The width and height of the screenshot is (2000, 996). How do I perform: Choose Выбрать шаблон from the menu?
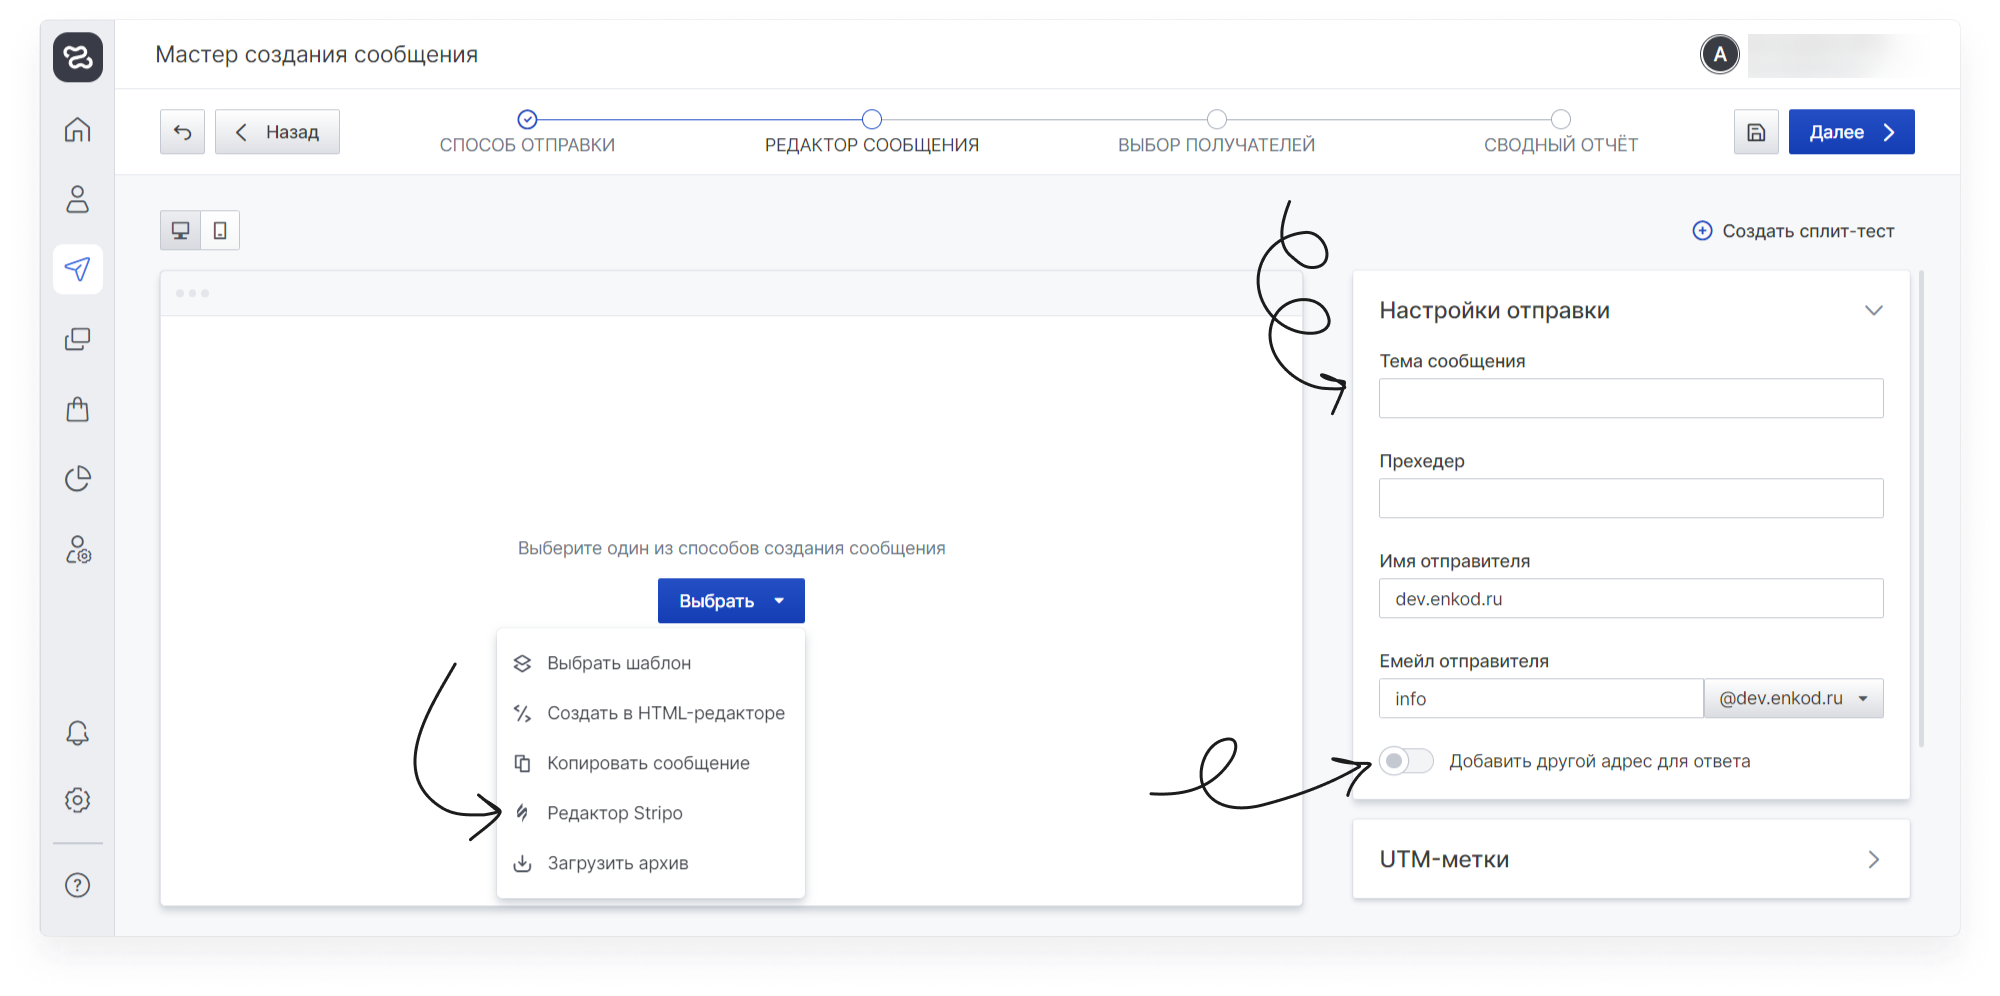tap(651, 663)
